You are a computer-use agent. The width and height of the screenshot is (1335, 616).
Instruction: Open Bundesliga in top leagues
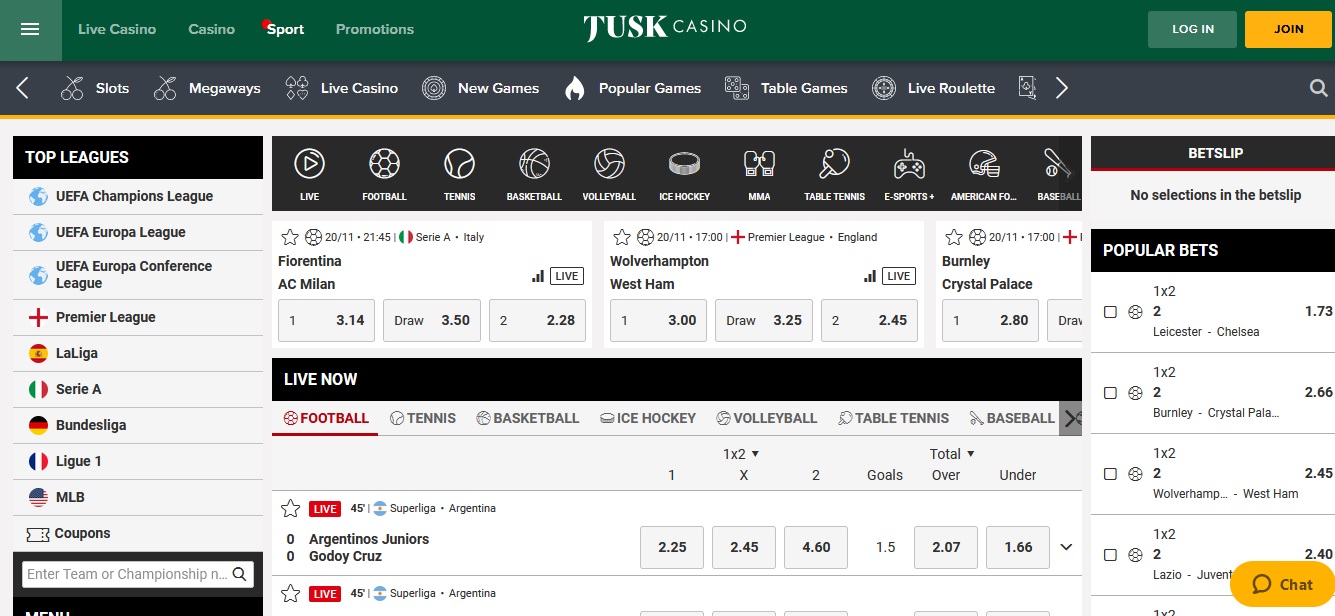pos(138,425)
